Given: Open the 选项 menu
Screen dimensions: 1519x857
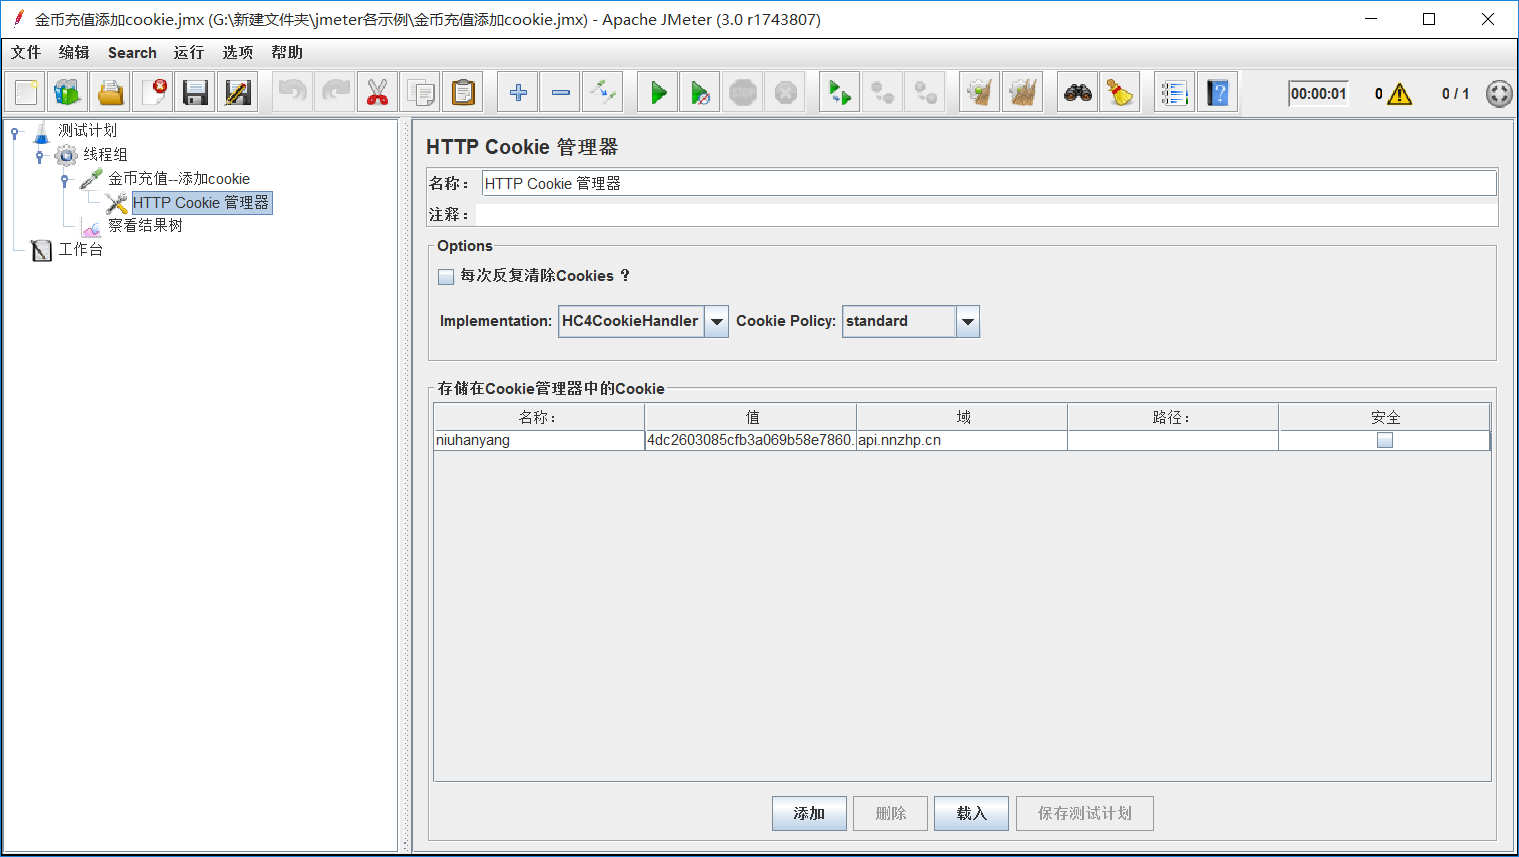Looking at the screenshot, I should [x=238, y=52].
